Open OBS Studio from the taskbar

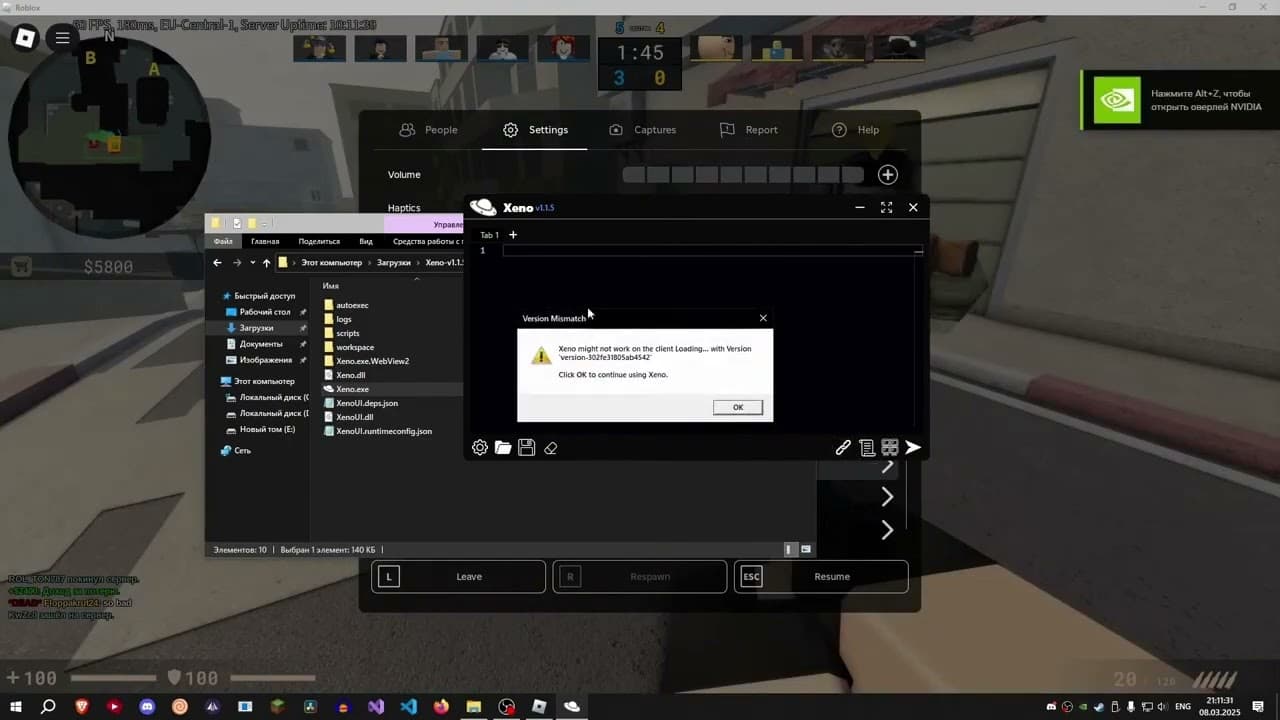507,706
